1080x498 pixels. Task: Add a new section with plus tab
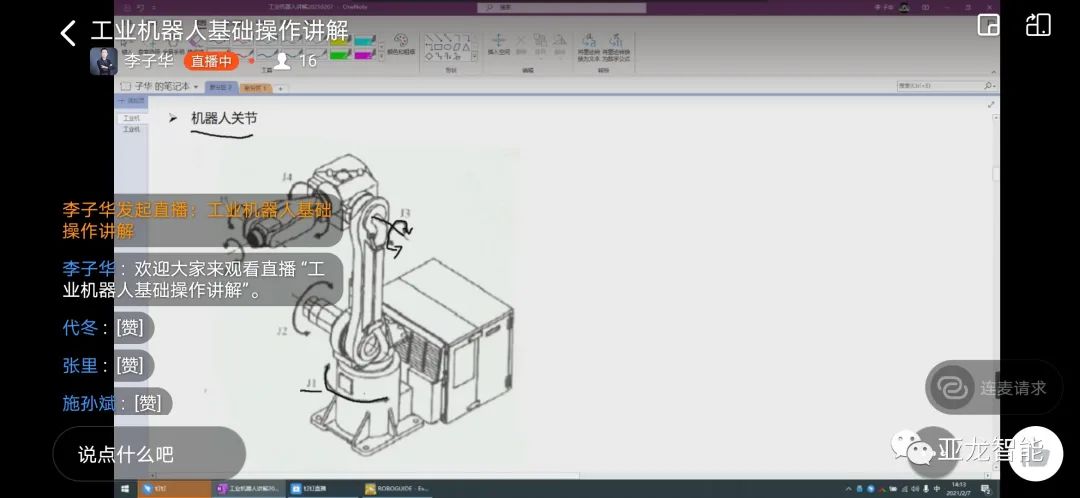coord(280,88)
